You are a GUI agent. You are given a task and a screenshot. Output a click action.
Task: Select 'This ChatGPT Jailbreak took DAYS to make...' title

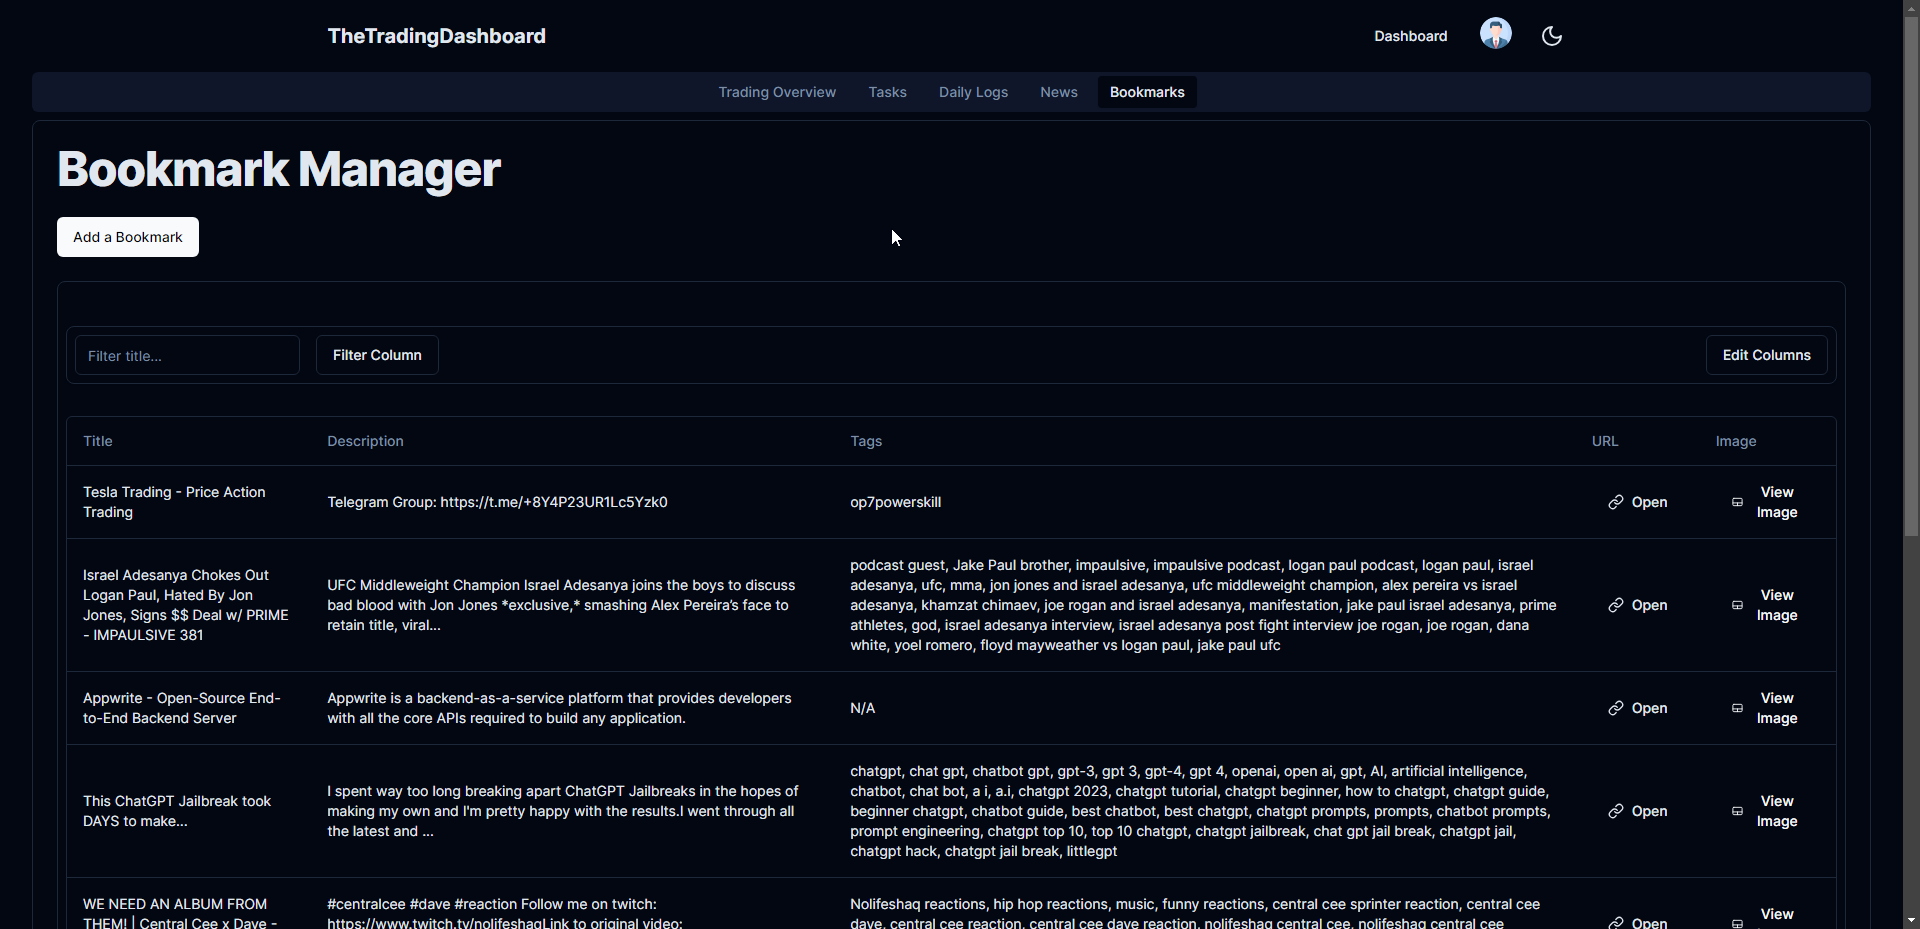(x=177, y=811)
